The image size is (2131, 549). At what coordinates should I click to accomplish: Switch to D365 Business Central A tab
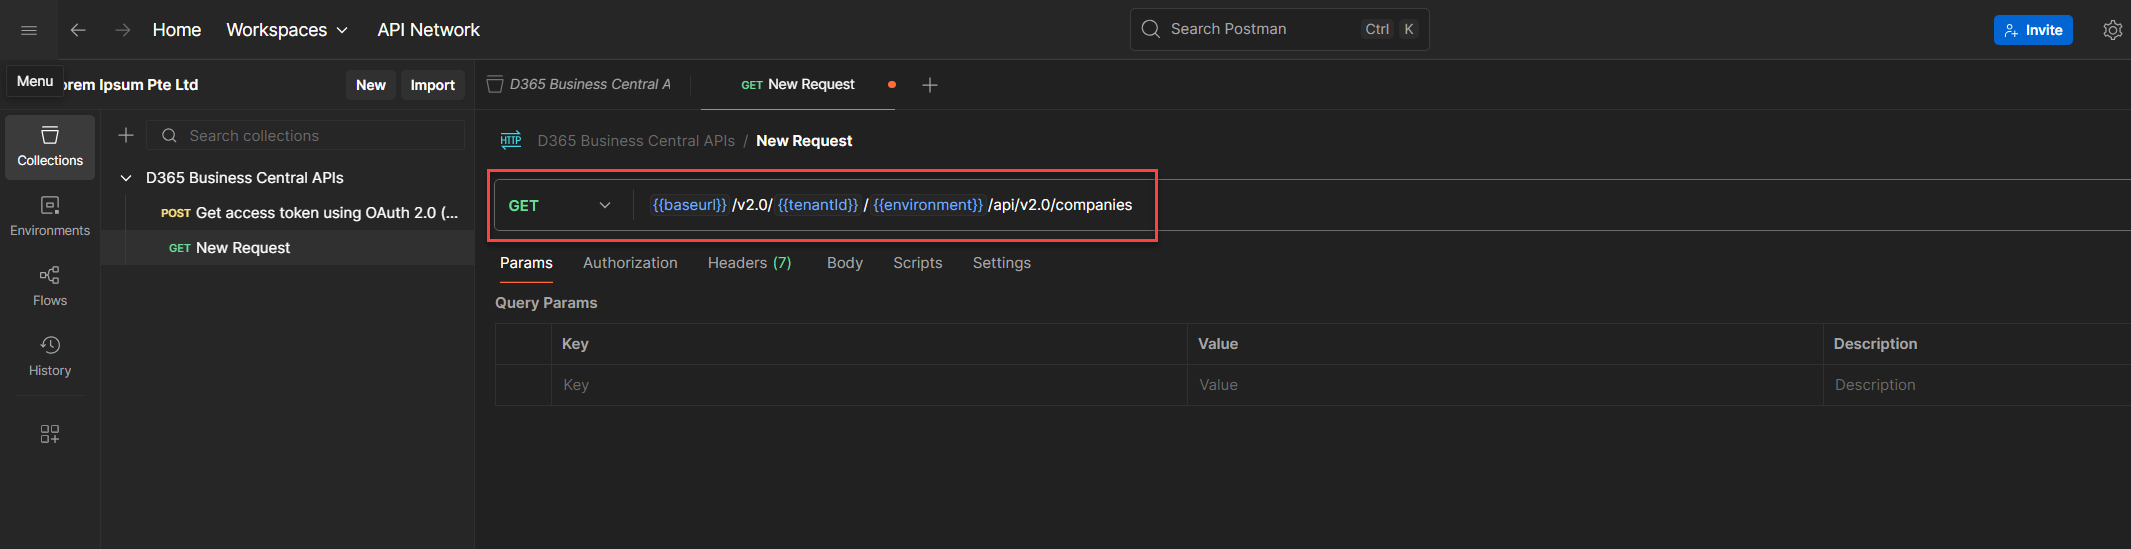click(579, 85)
